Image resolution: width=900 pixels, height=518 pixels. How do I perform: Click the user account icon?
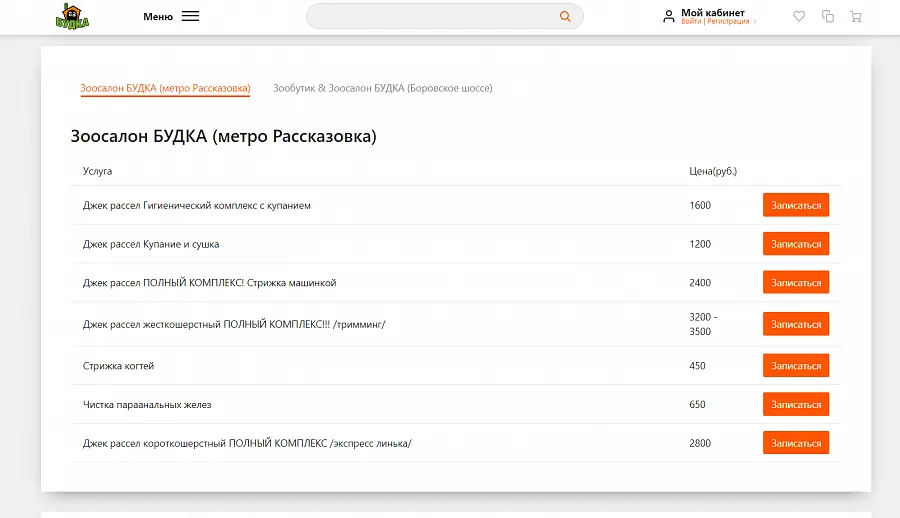coord(668,16)
